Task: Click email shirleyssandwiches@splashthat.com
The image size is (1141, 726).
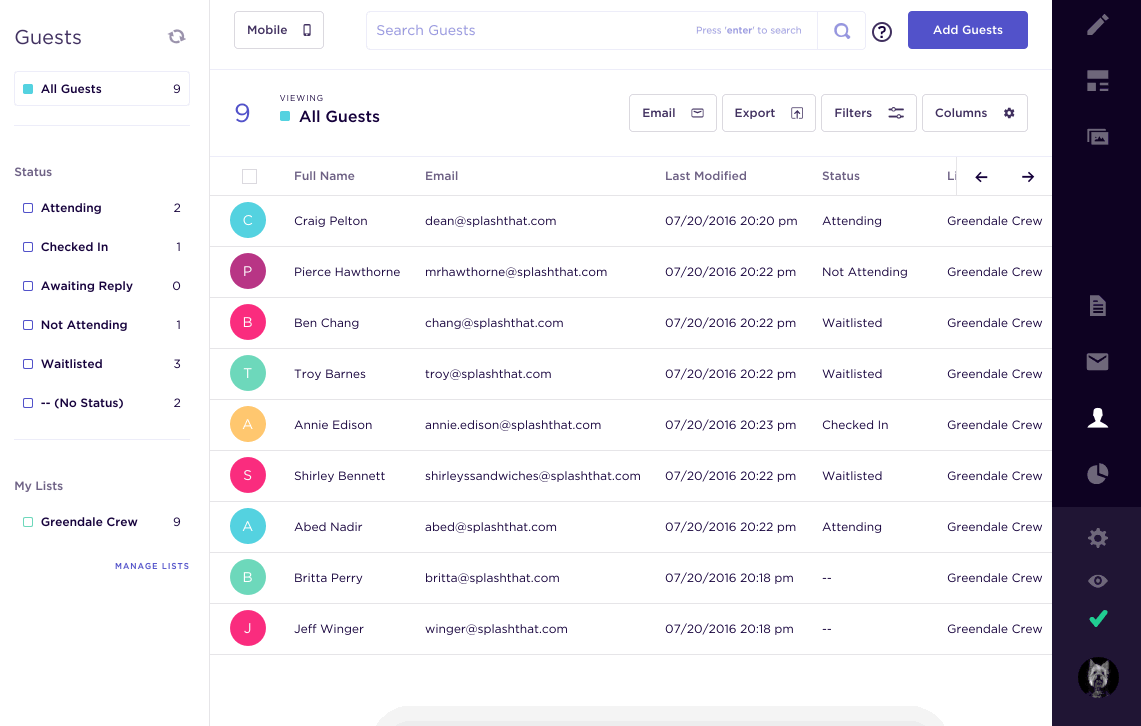Action: 533,476
